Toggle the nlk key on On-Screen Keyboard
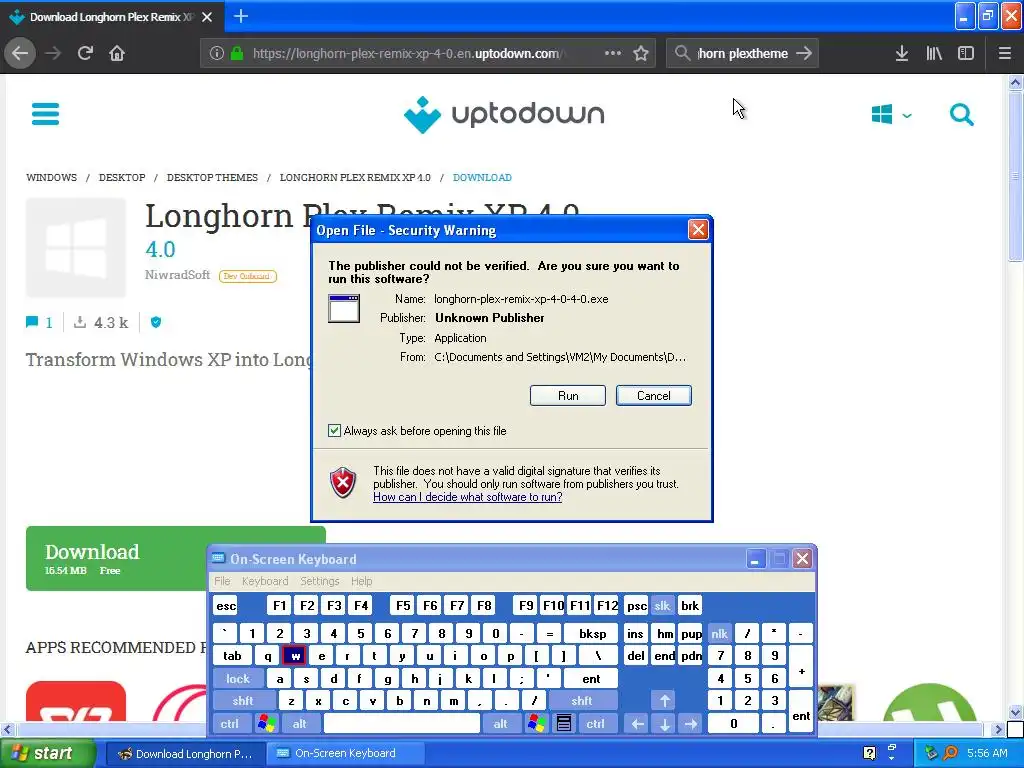The height and width of the screenshot is (768, 1024). pos(719,633)
